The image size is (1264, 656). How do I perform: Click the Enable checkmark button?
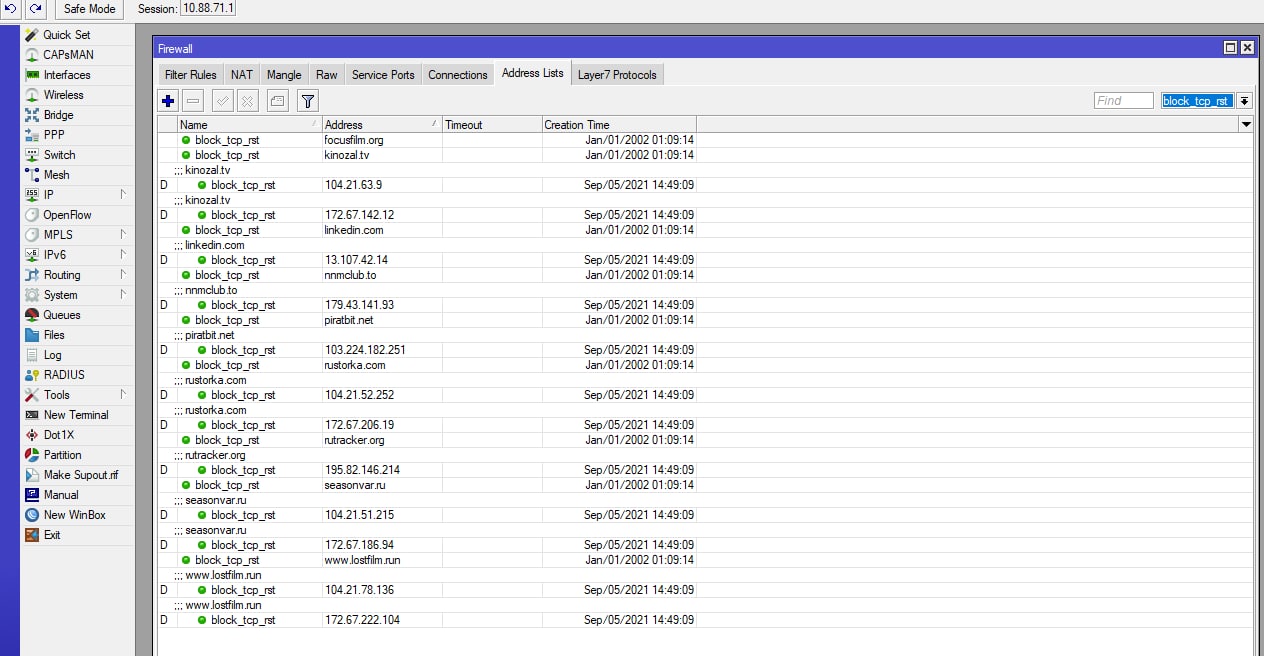(x=222, y=101)
